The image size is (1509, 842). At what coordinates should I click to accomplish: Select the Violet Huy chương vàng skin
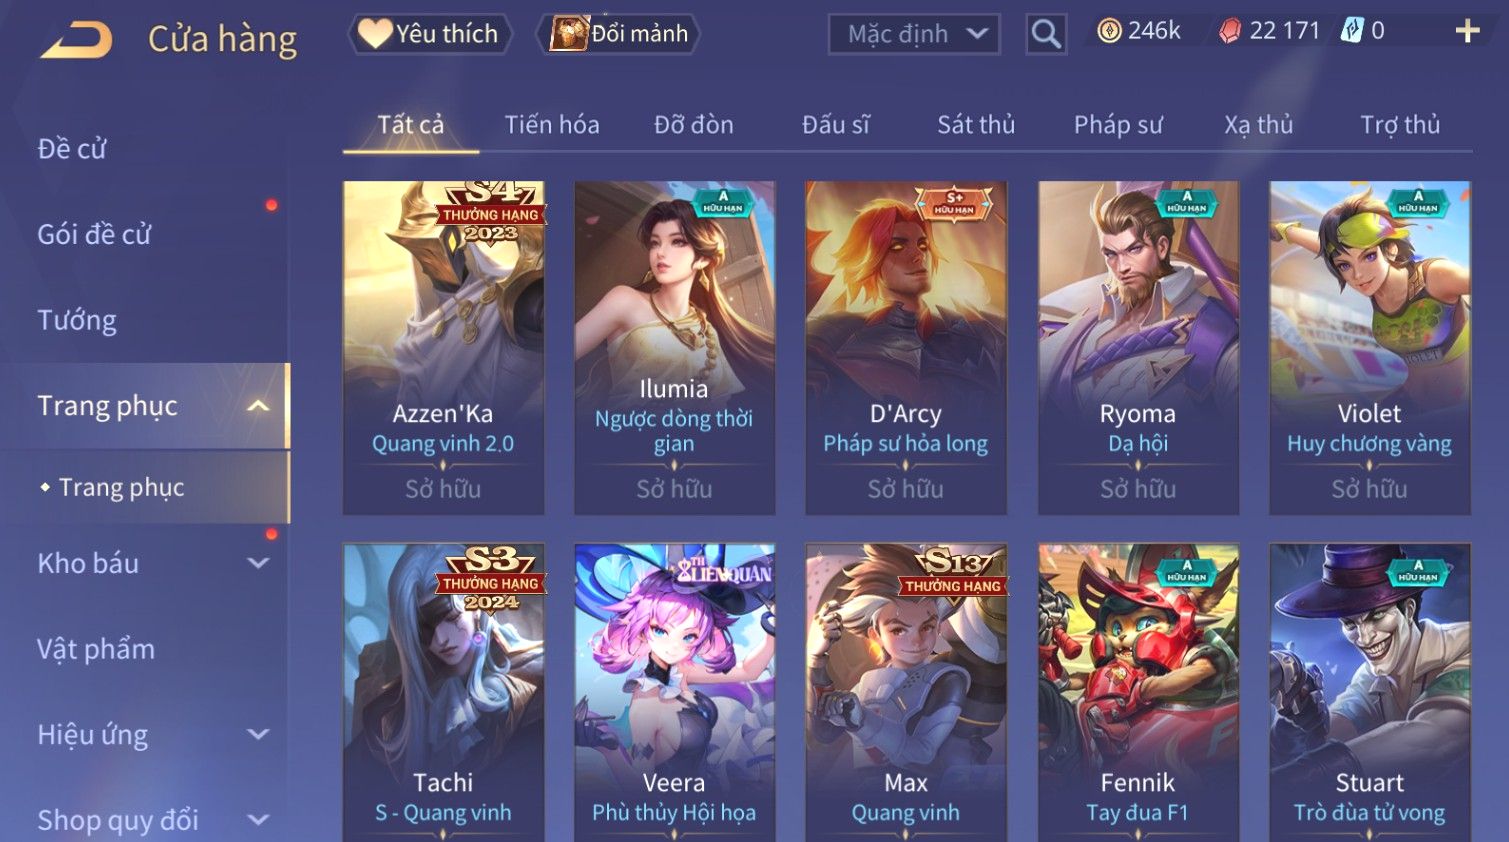click(x=1369, y=348)
